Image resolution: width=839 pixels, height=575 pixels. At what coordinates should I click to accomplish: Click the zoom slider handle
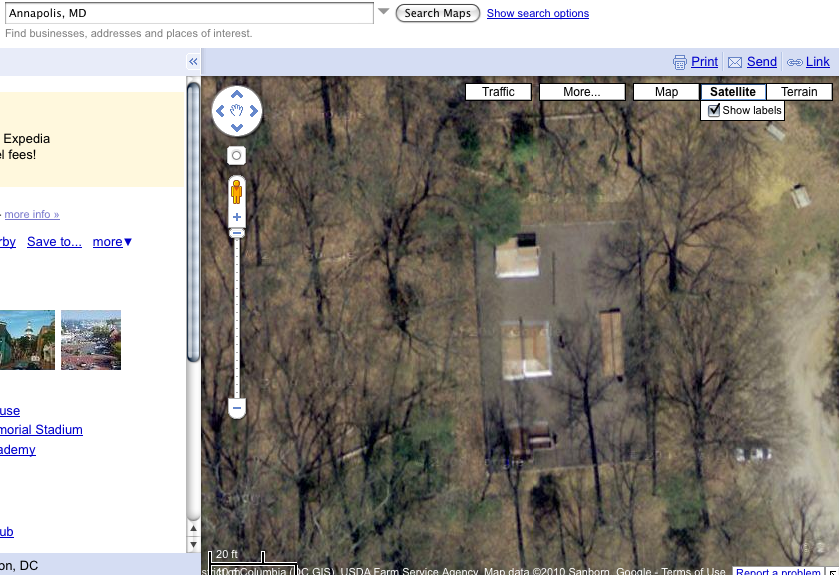point(237,233)
